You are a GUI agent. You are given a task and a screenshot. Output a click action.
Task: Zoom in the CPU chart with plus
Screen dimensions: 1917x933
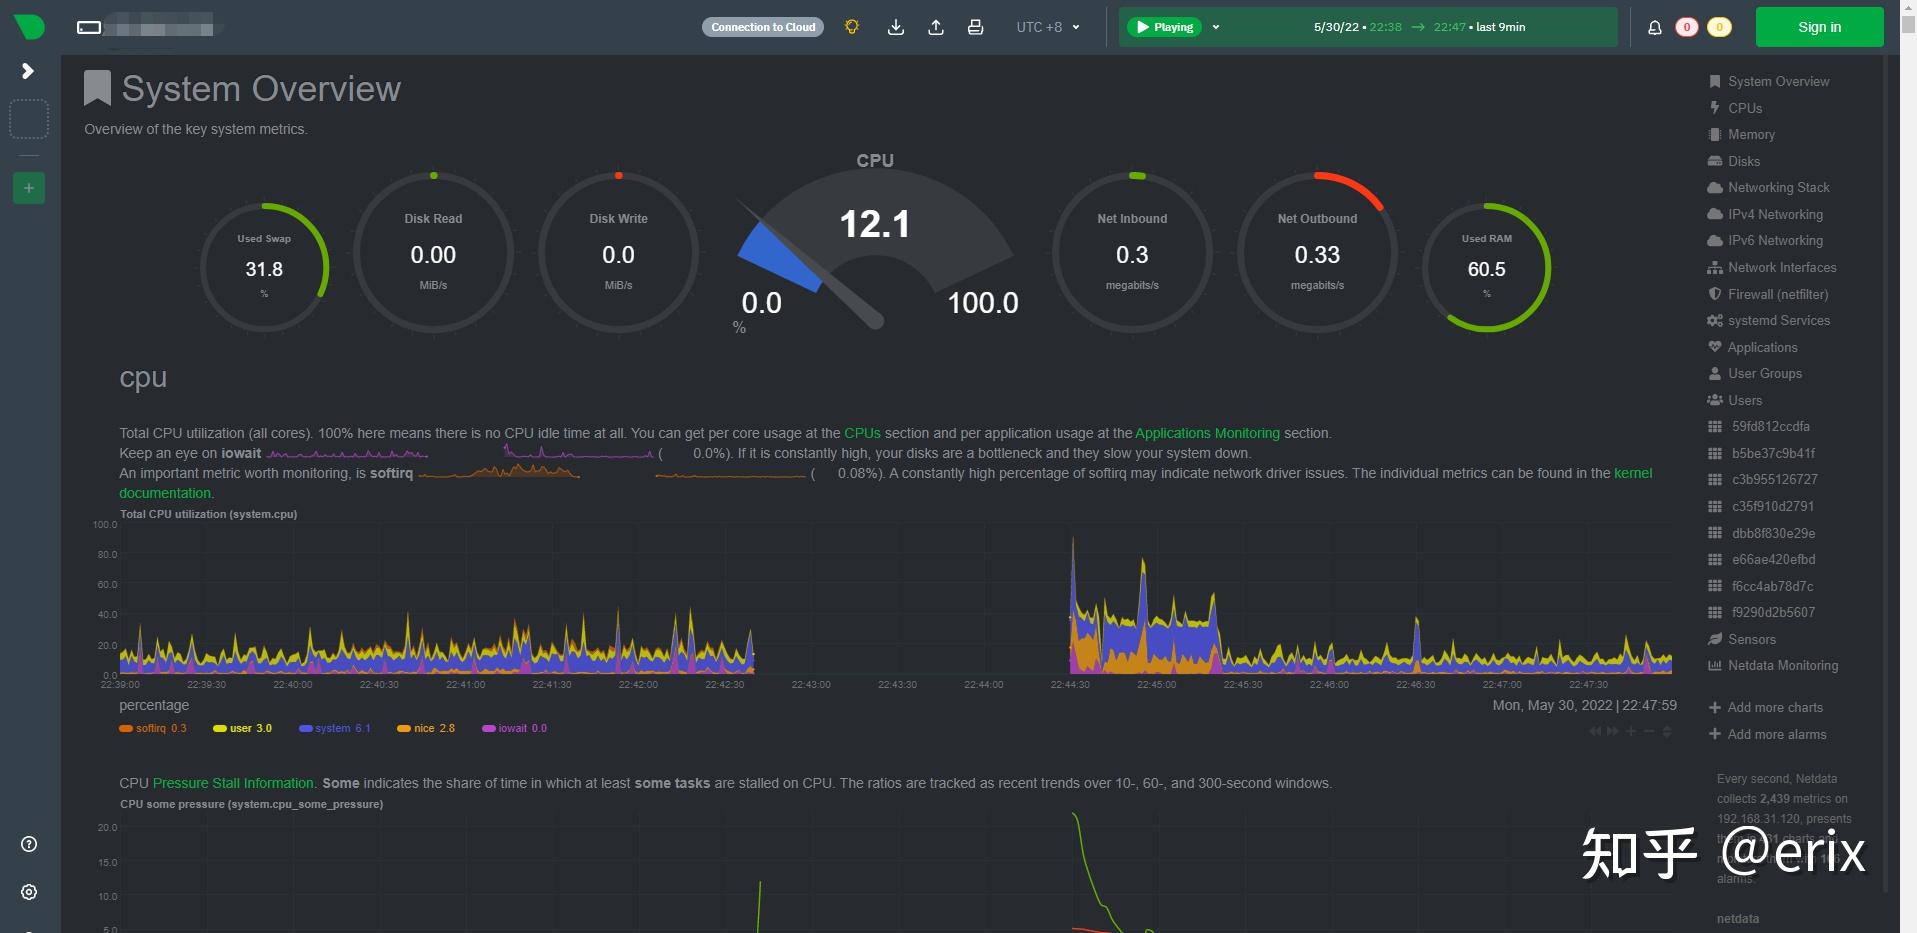click(1631, 731)
